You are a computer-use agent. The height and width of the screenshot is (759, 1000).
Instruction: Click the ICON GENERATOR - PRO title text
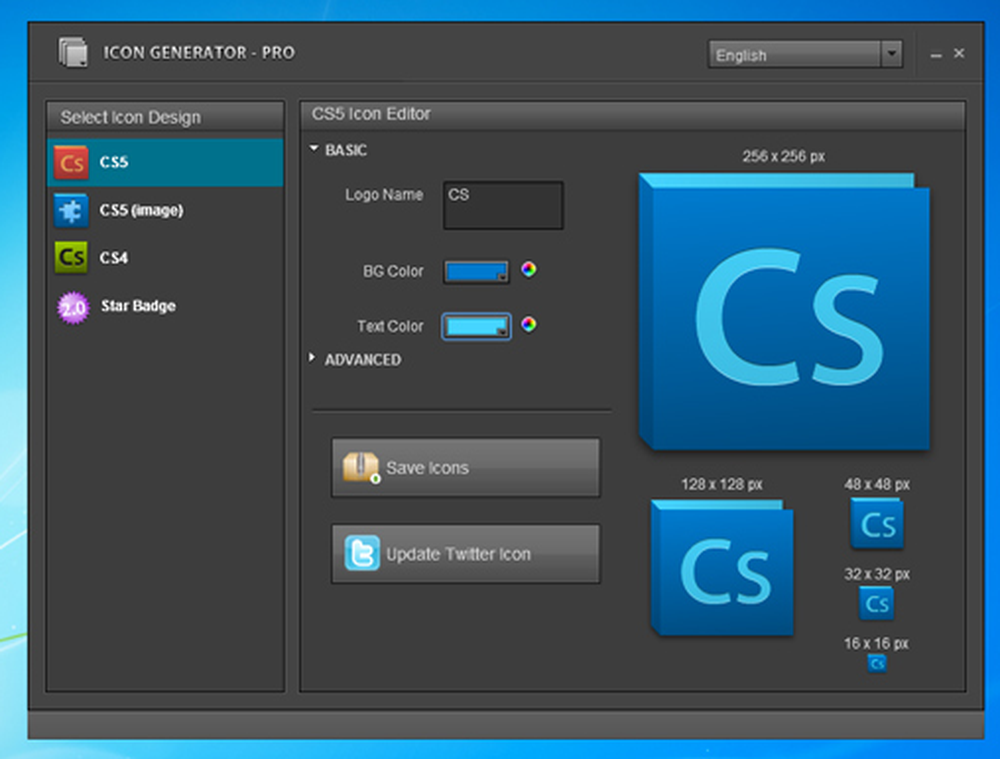pos(199,52)
